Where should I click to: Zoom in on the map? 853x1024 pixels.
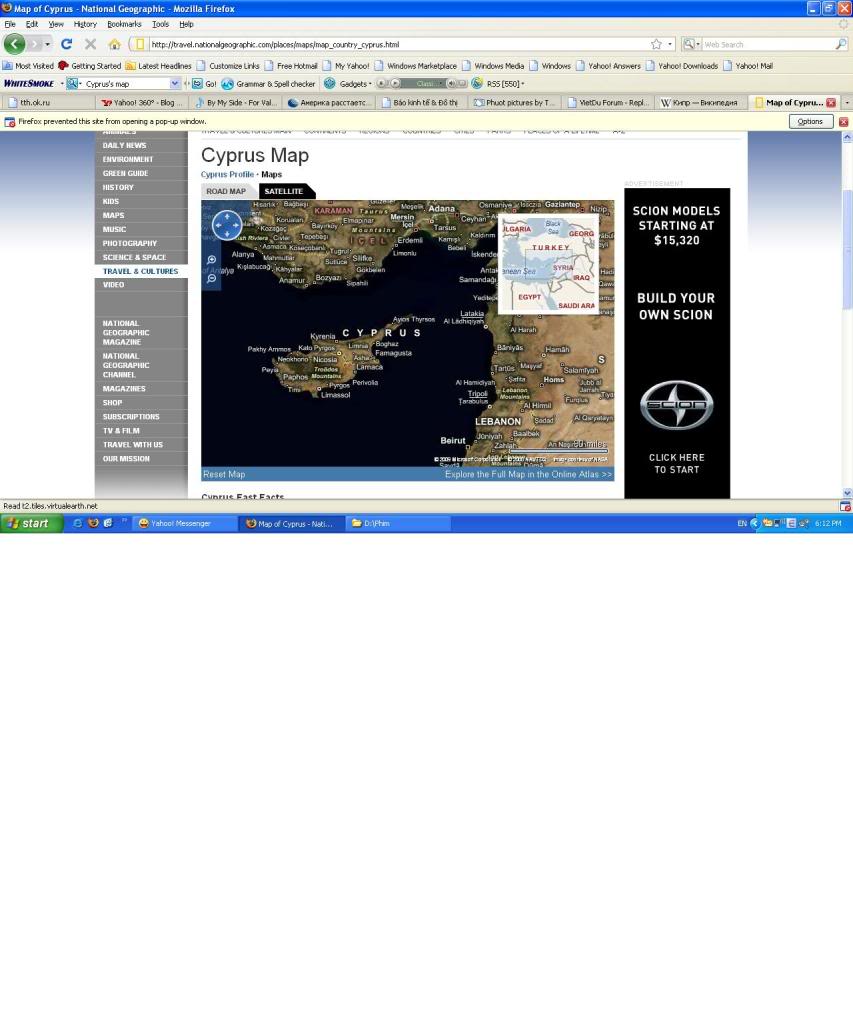point(212,260)
